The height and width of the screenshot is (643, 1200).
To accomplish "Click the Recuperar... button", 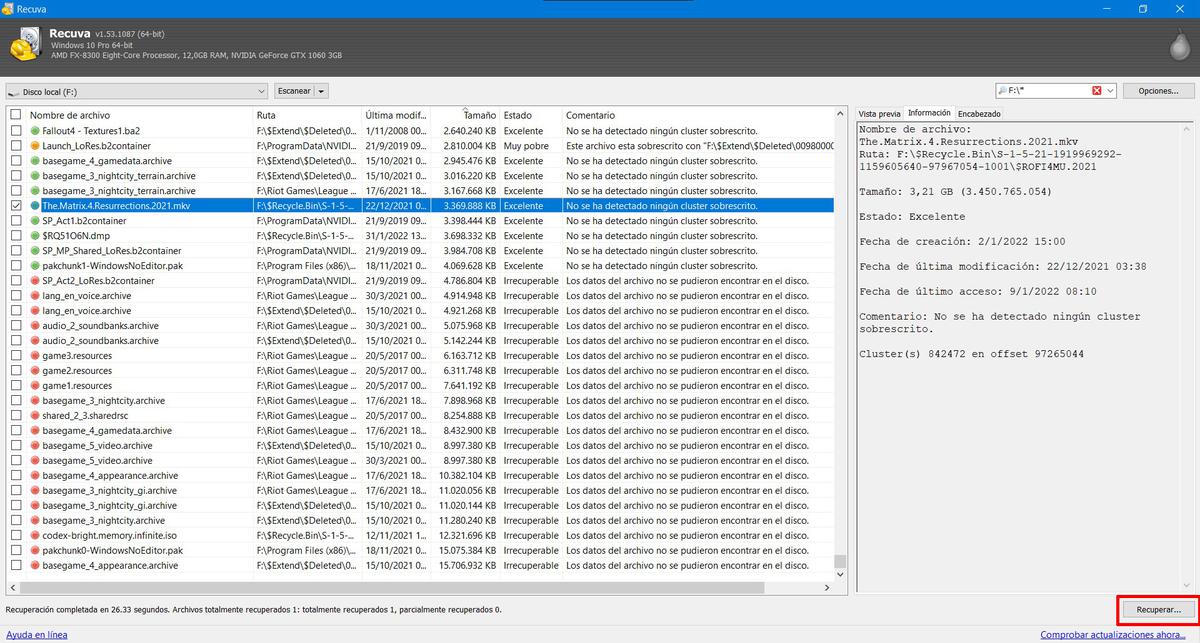I will 1158,609.
